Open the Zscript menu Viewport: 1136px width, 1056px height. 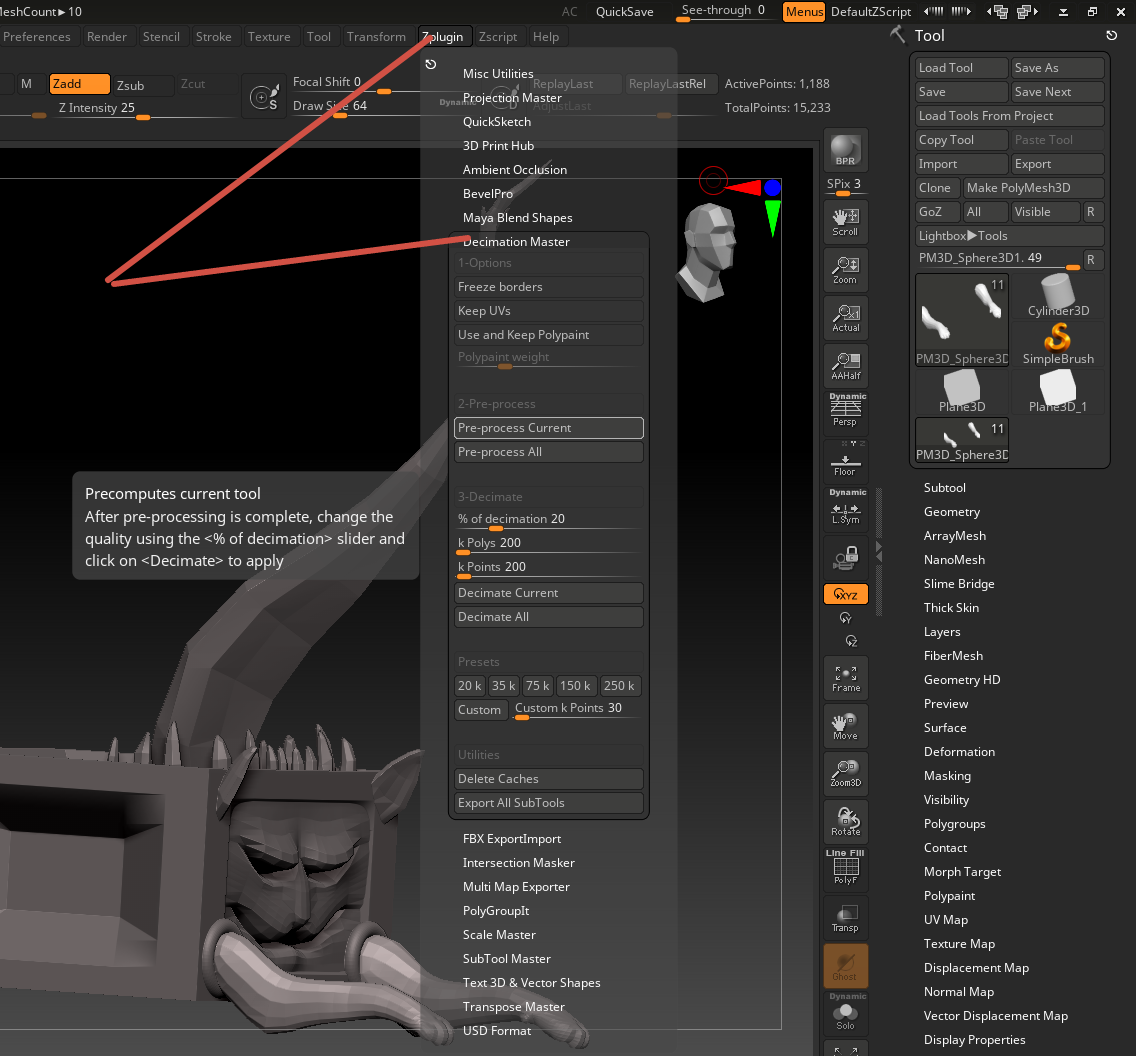(x=498, y=35)
